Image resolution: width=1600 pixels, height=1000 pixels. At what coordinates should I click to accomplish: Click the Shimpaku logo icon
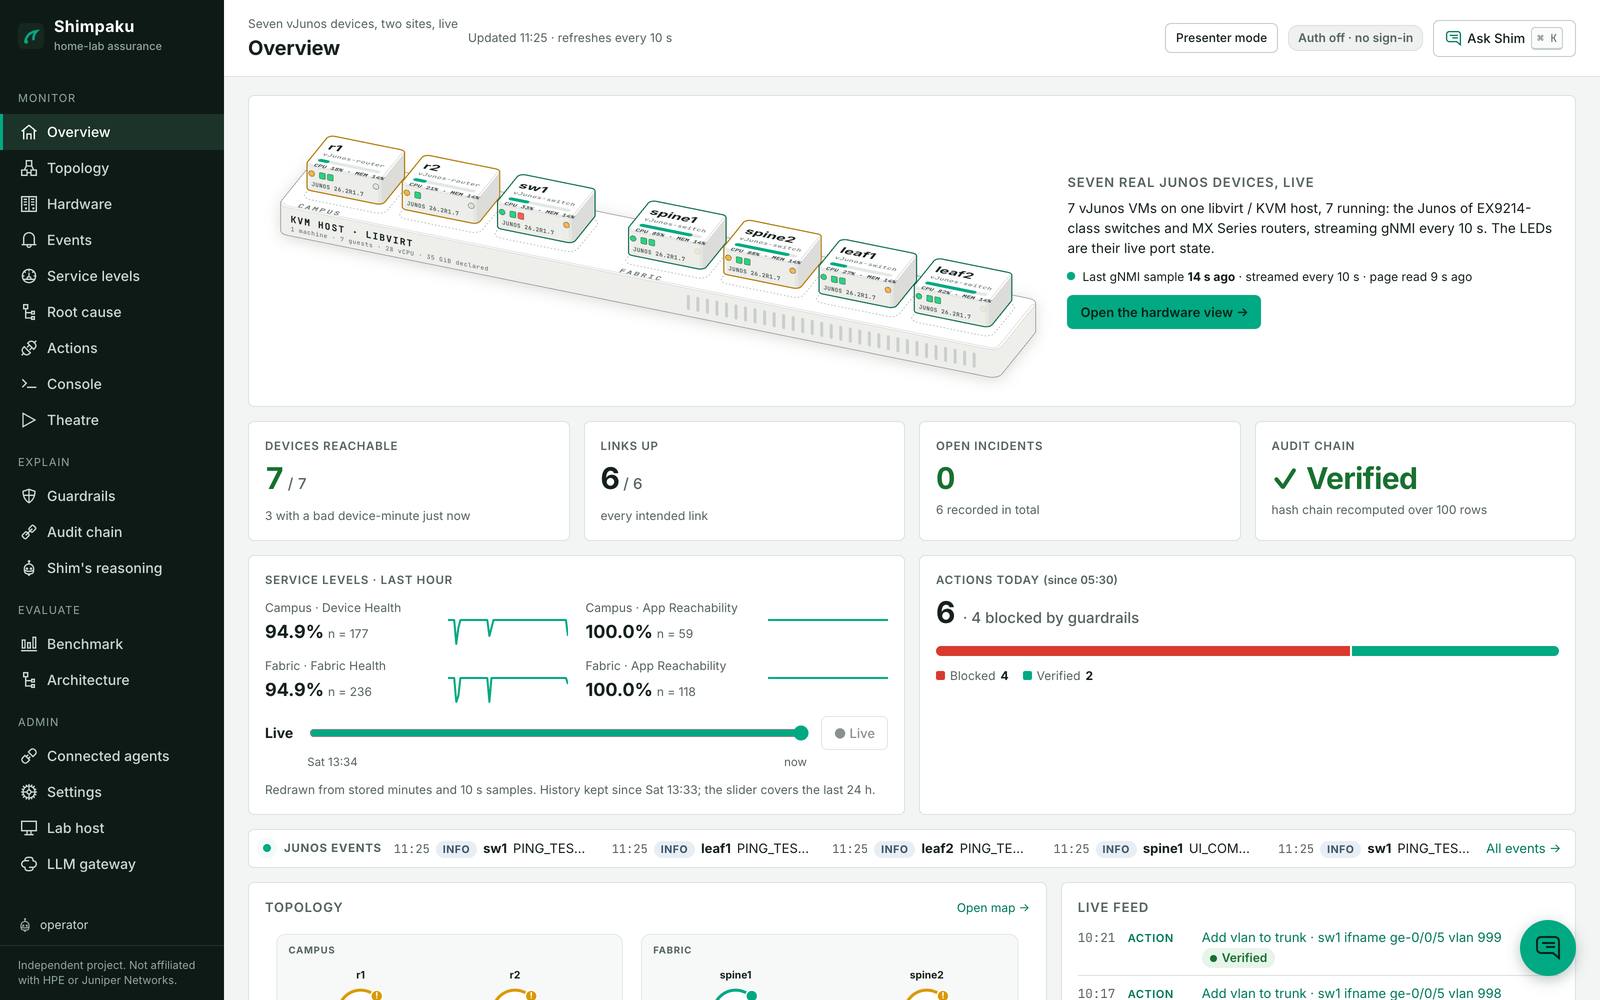pyautogui.click(x=32, y=36)
